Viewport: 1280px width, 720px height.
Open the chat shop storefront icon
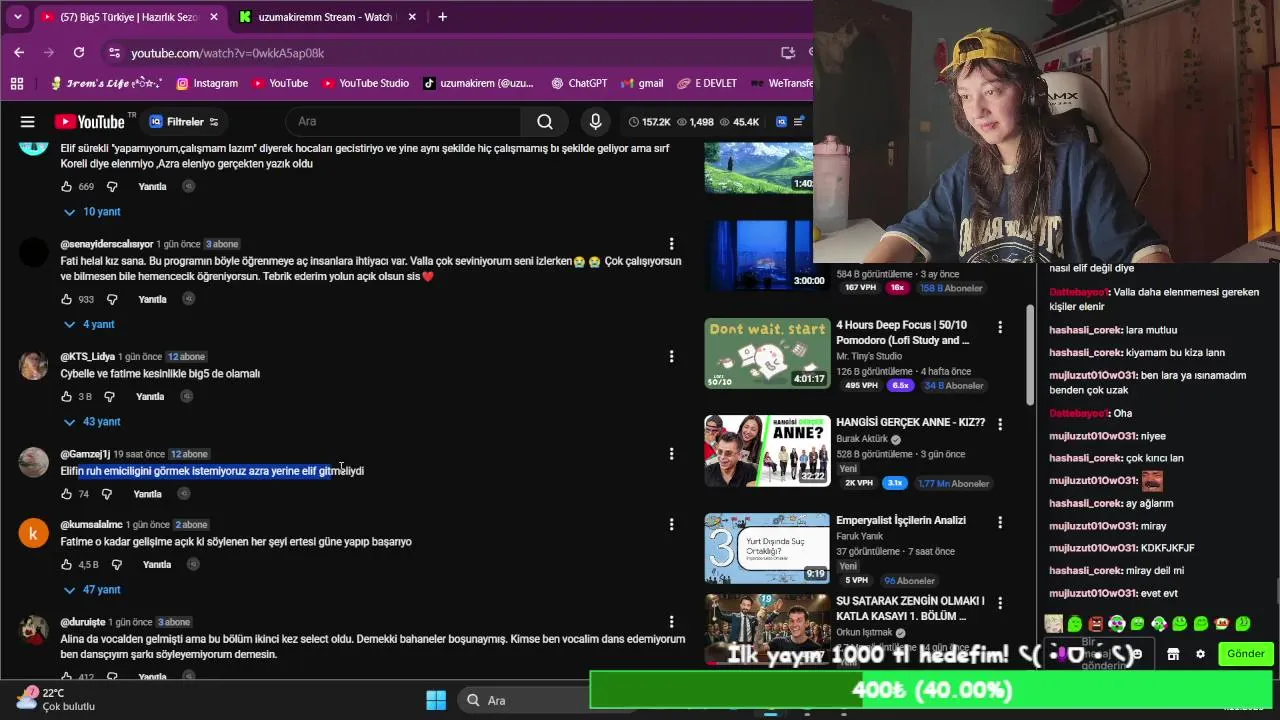coord(1173,654)
